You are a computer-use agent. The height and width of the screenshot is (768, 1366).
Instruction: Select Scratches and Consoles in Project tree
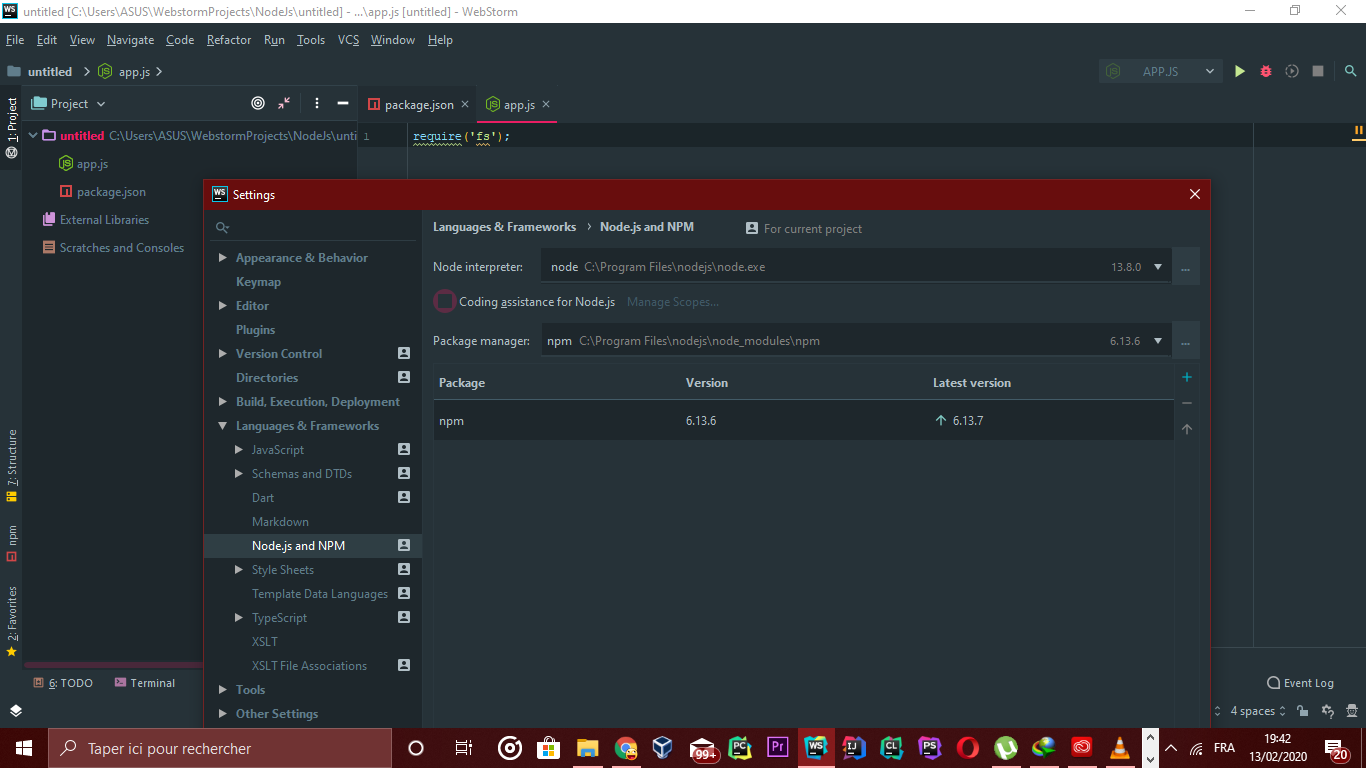point(122,248)
